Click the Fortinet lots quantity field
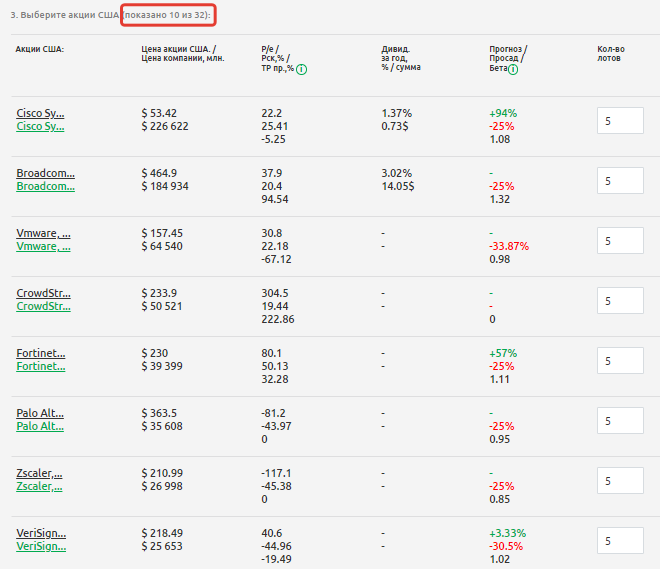The image size is (660, 569). 620,361
